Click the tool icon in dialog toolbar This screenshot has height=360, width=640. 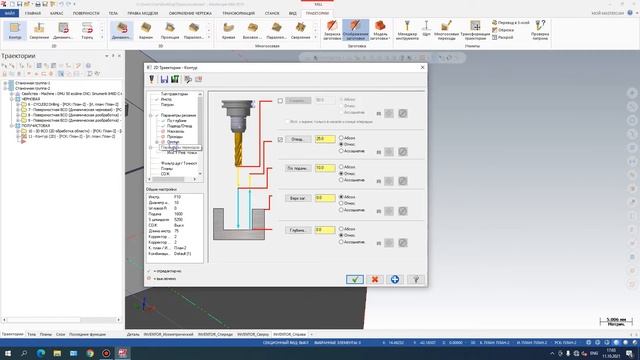151,79
